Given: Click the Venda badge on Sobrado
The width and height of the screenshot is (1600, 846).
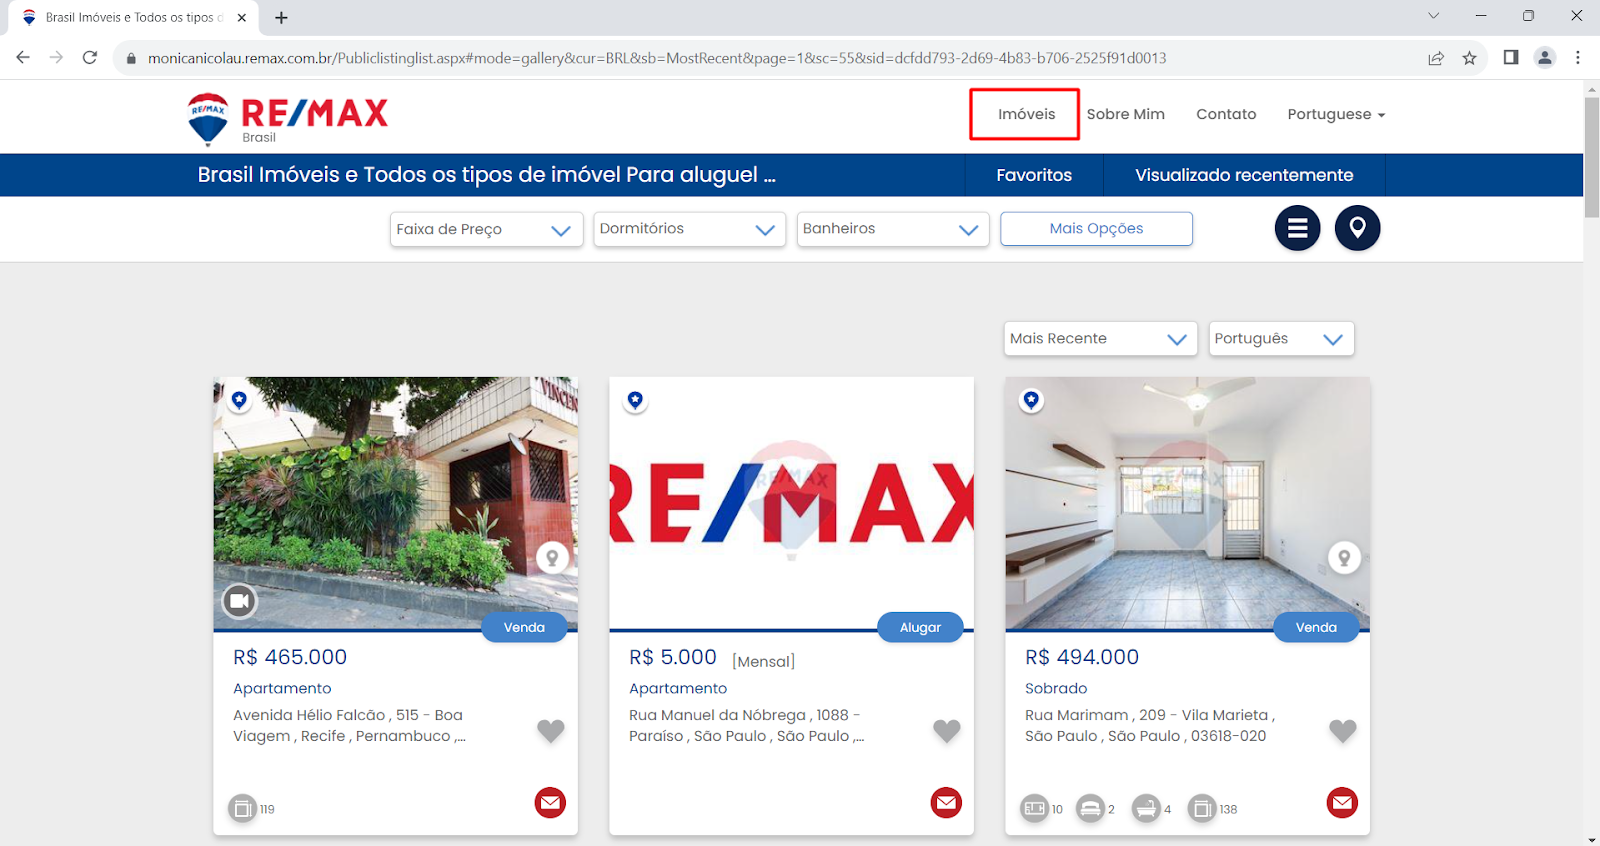Looking at the screenshot, I should (x=1316, y=627).
